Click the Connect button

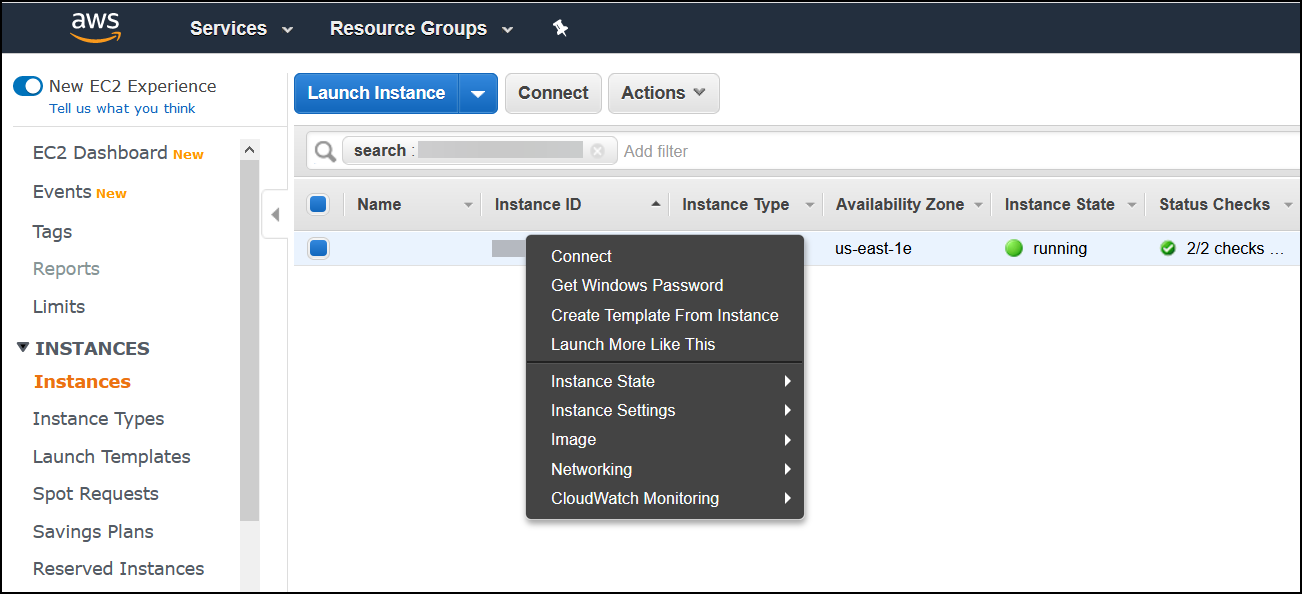[553, 92]
